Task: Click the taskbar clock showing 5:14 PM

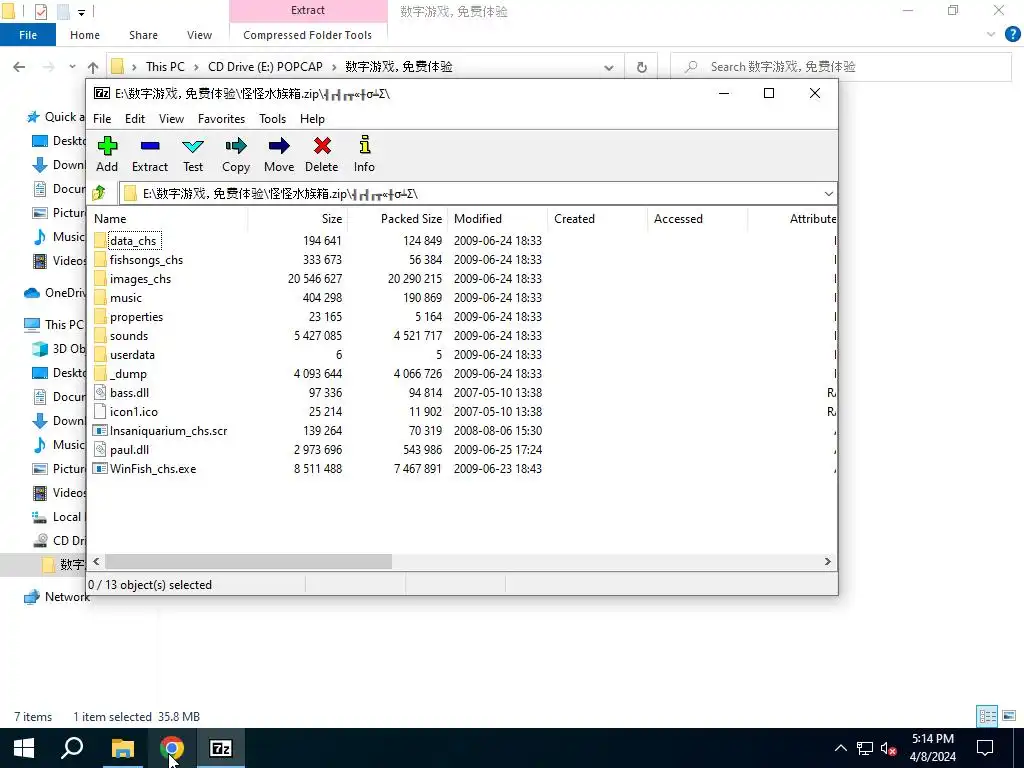Action: [933, 748]
